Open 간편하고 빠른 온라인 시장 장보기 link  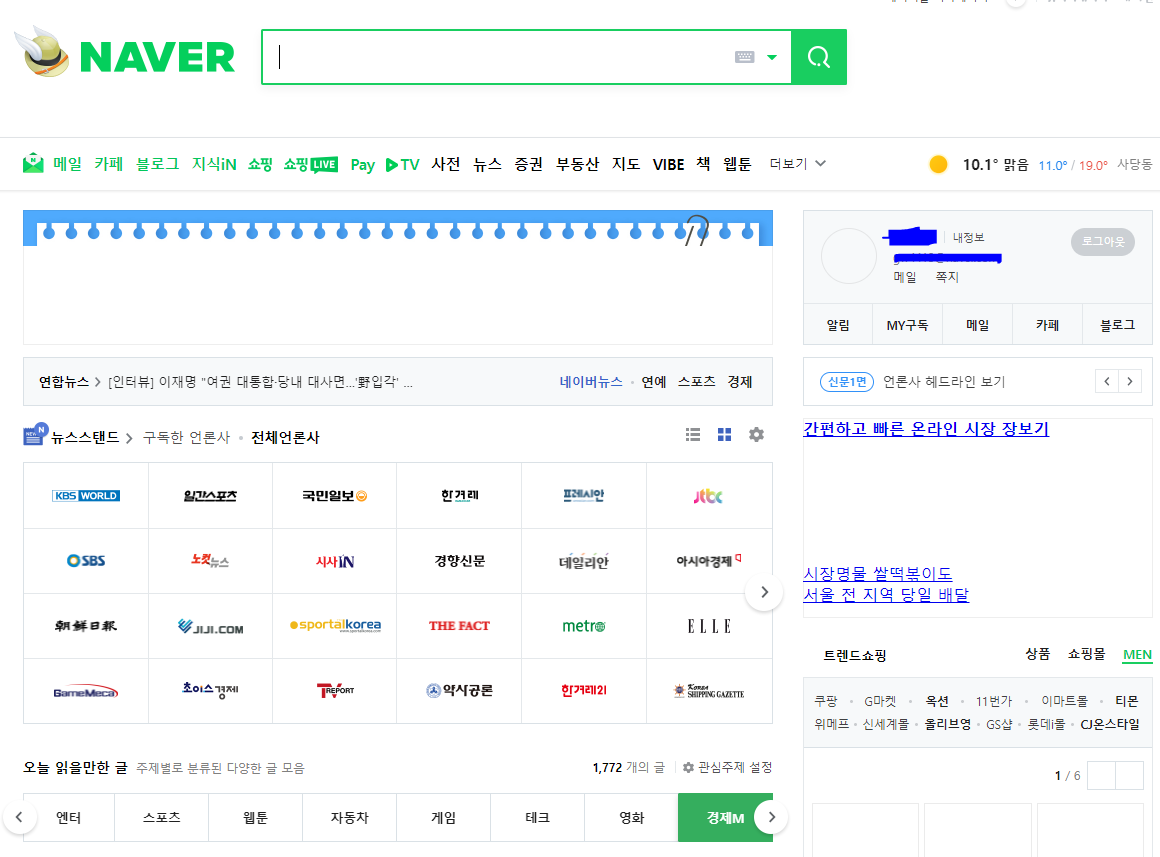pos(926,428)
